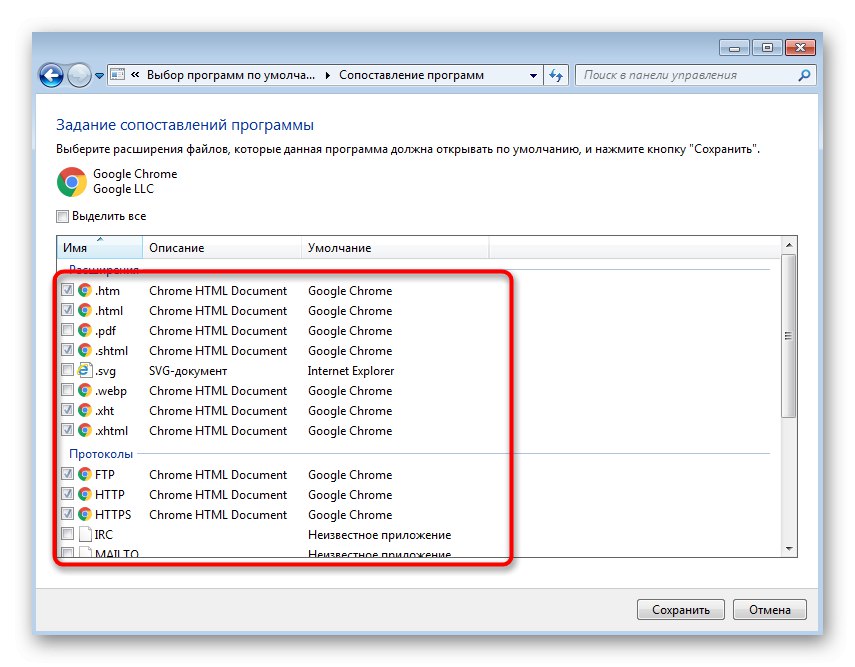Check the .webp extension checkbox

67,391
